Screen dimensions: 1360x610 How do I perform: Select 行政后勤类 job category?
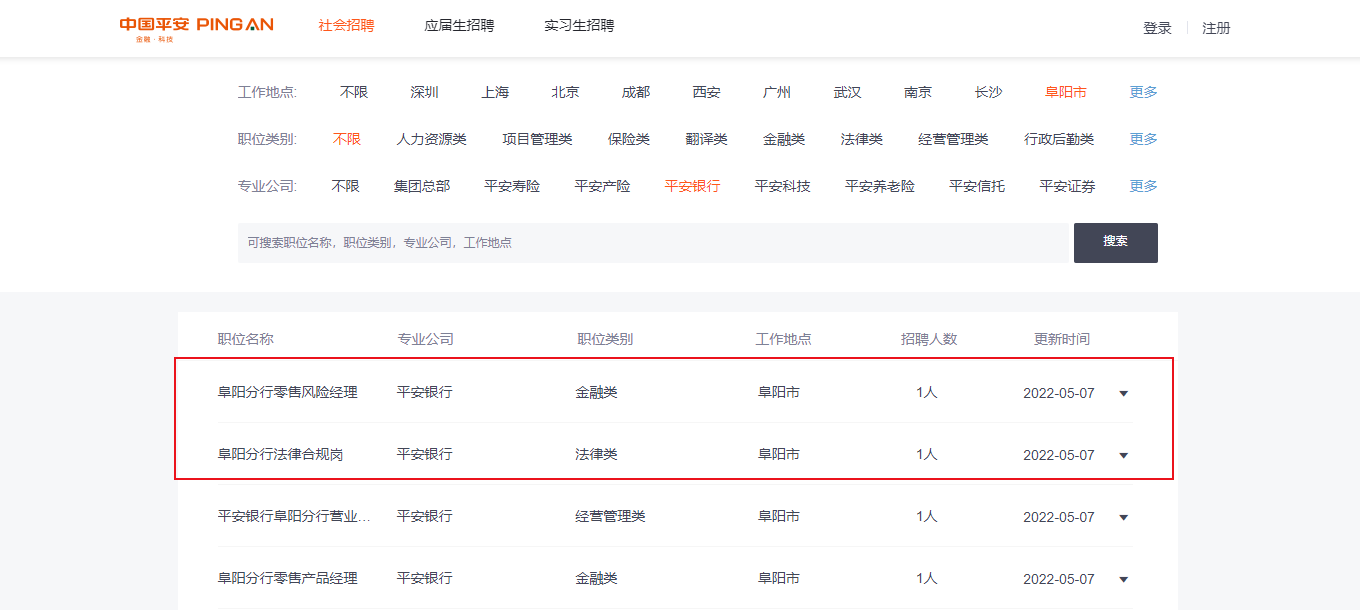coord(1059,139)
